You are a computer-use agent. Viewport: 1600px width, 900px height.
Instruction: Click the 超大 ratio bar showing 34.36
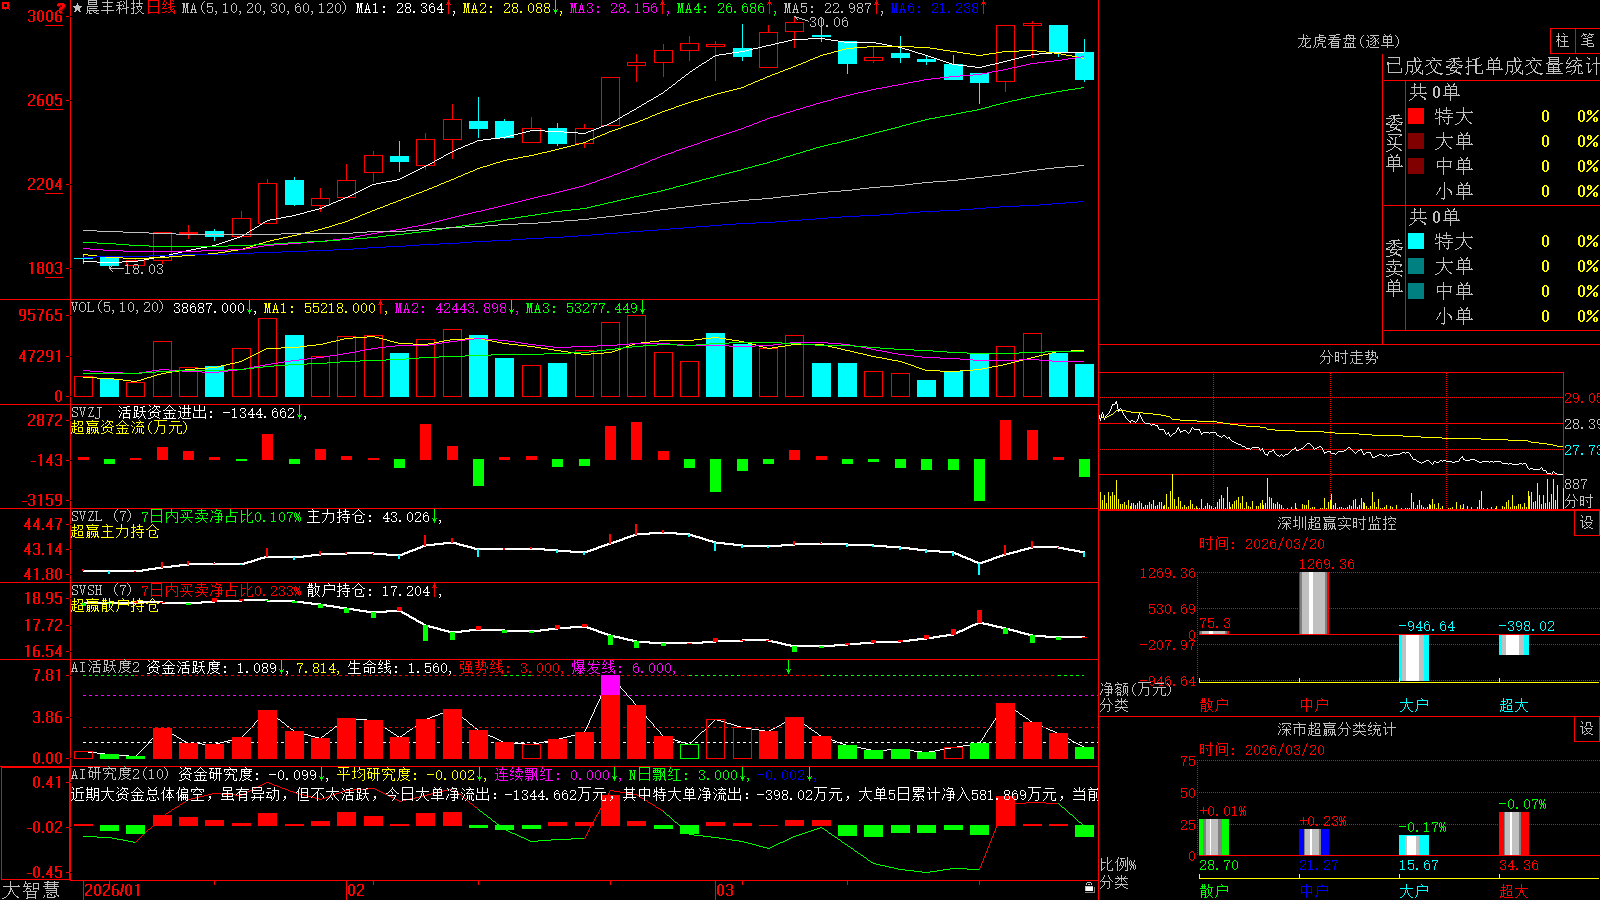click(x=1514, y=834)
